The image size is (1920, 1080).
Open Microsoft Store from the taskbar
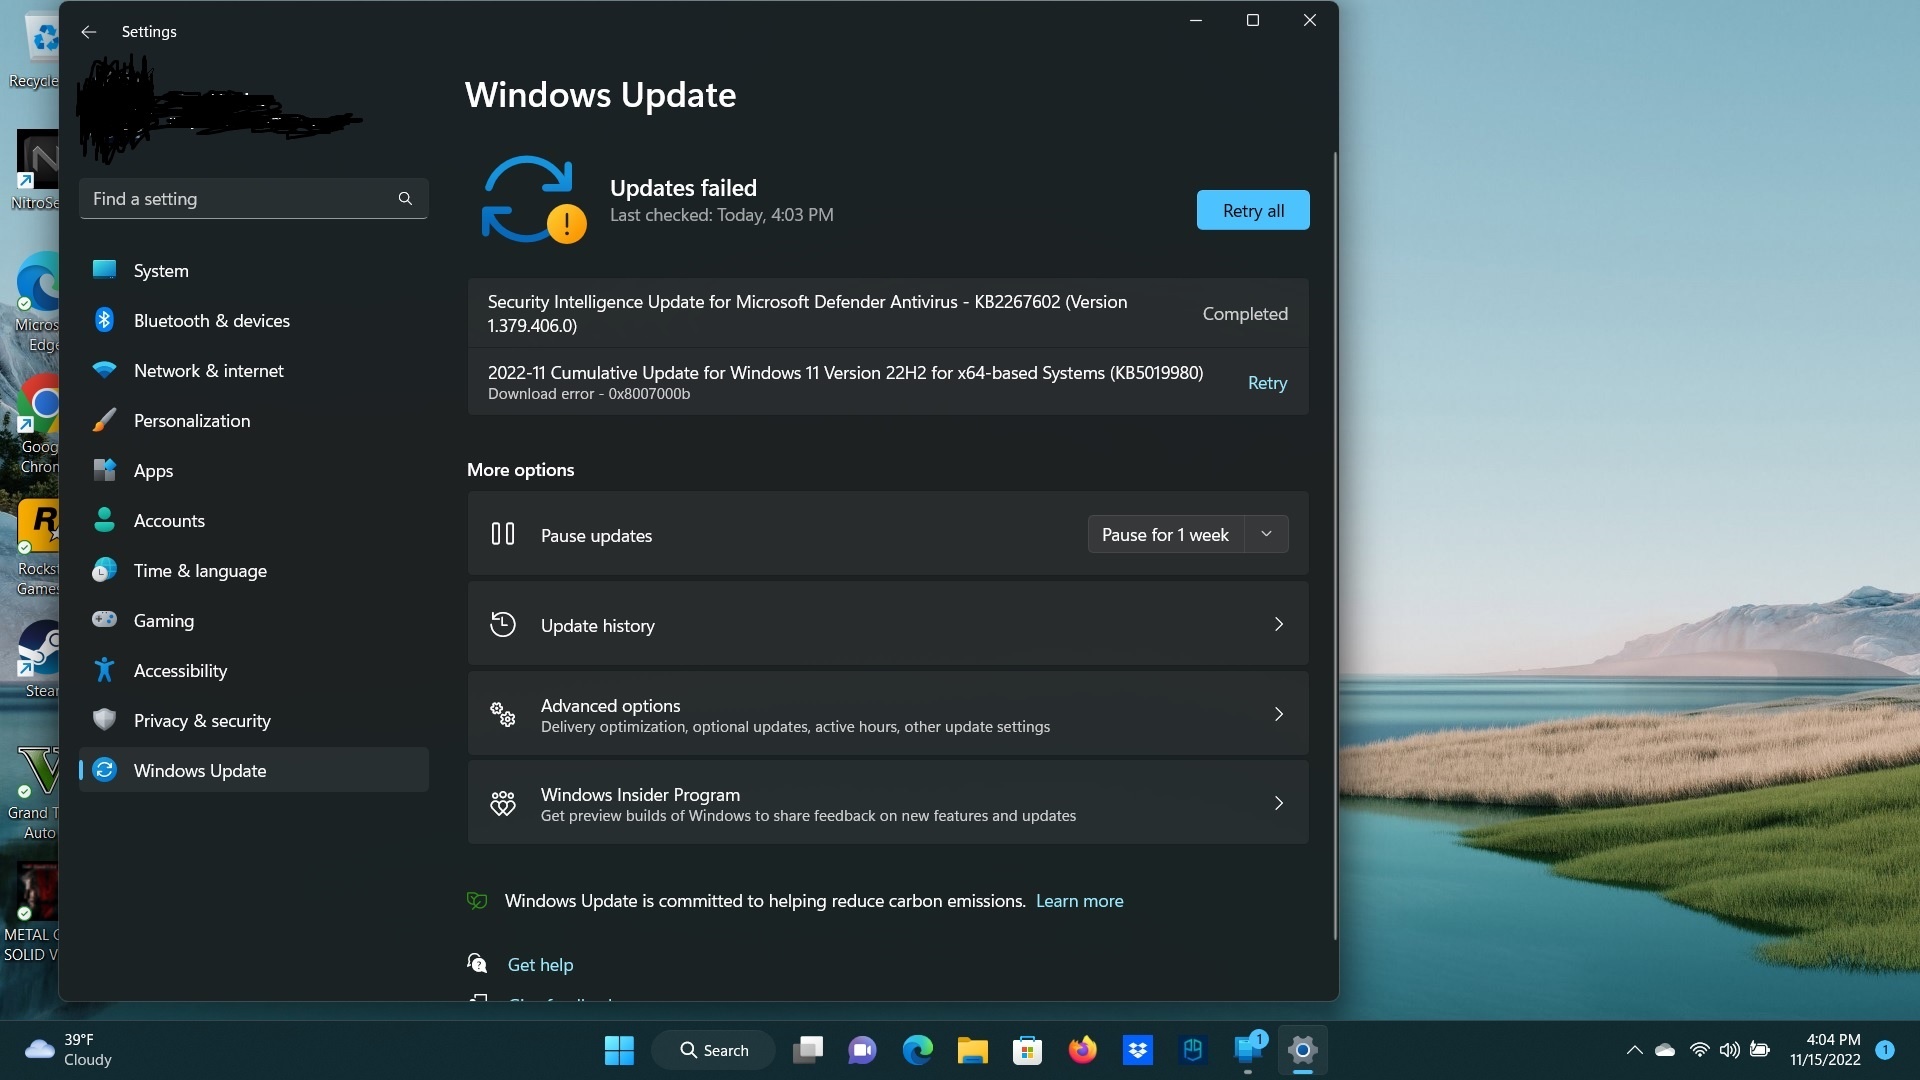[x=1028, y=1050]
